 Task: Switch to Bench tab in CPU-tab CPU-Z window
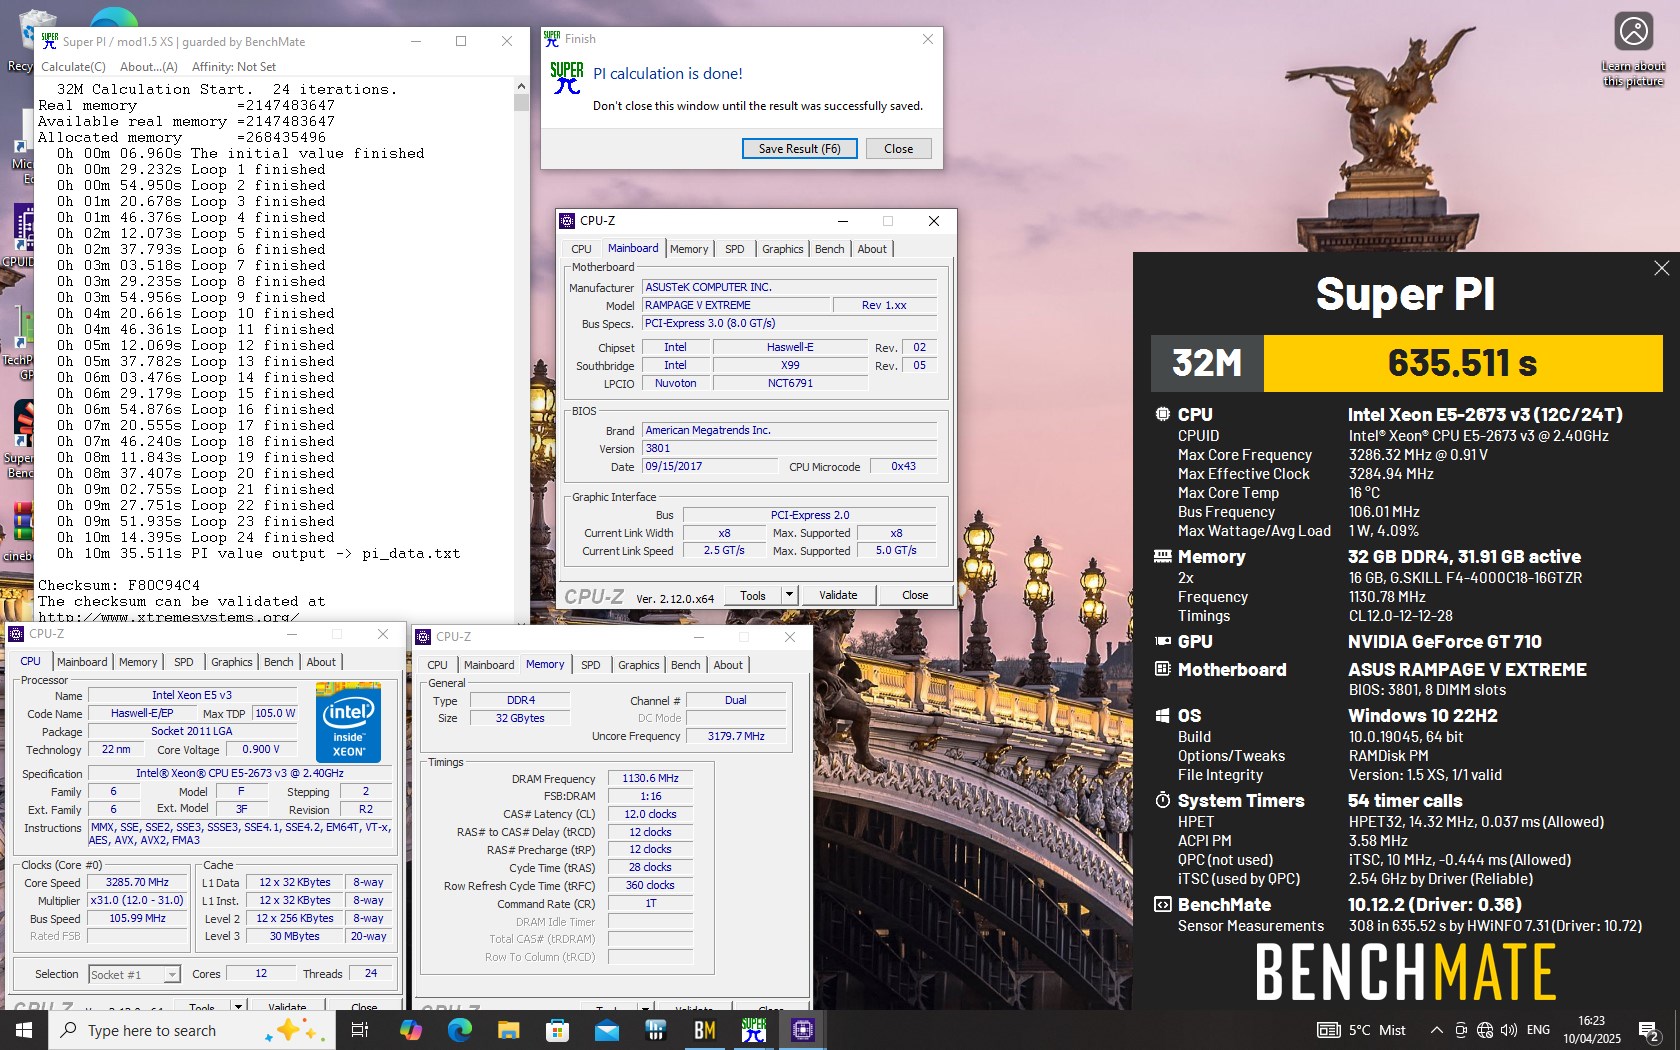278,662
